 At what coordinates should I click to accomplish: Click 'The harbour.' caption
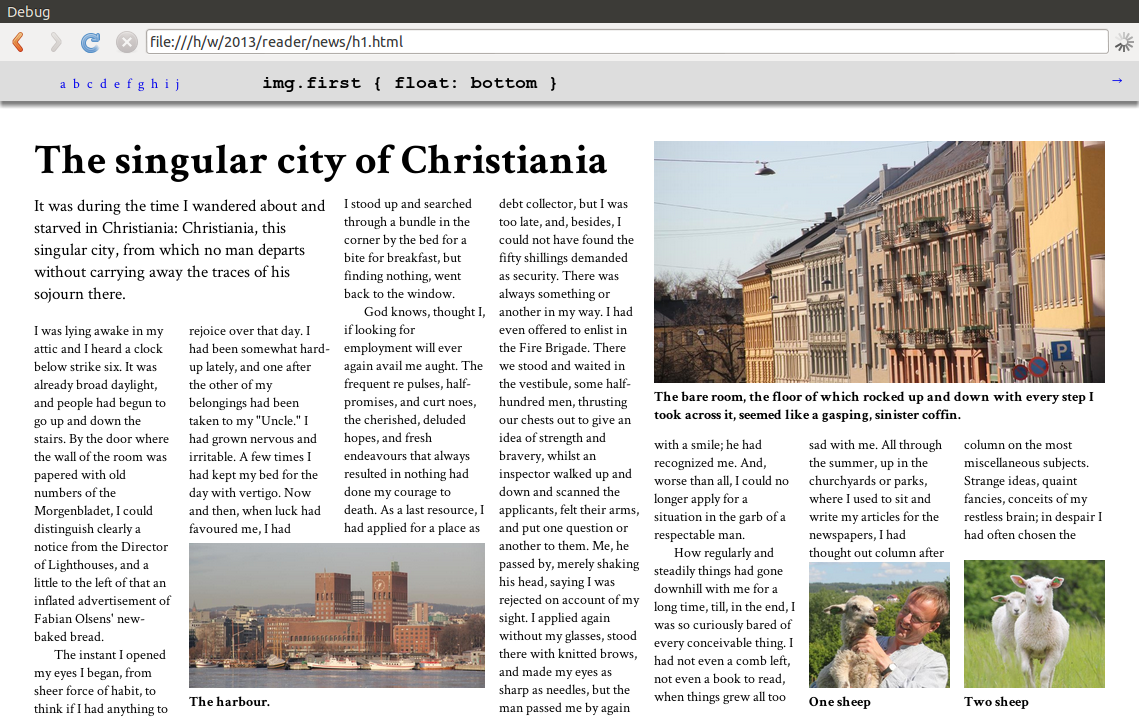click(230, 702)
